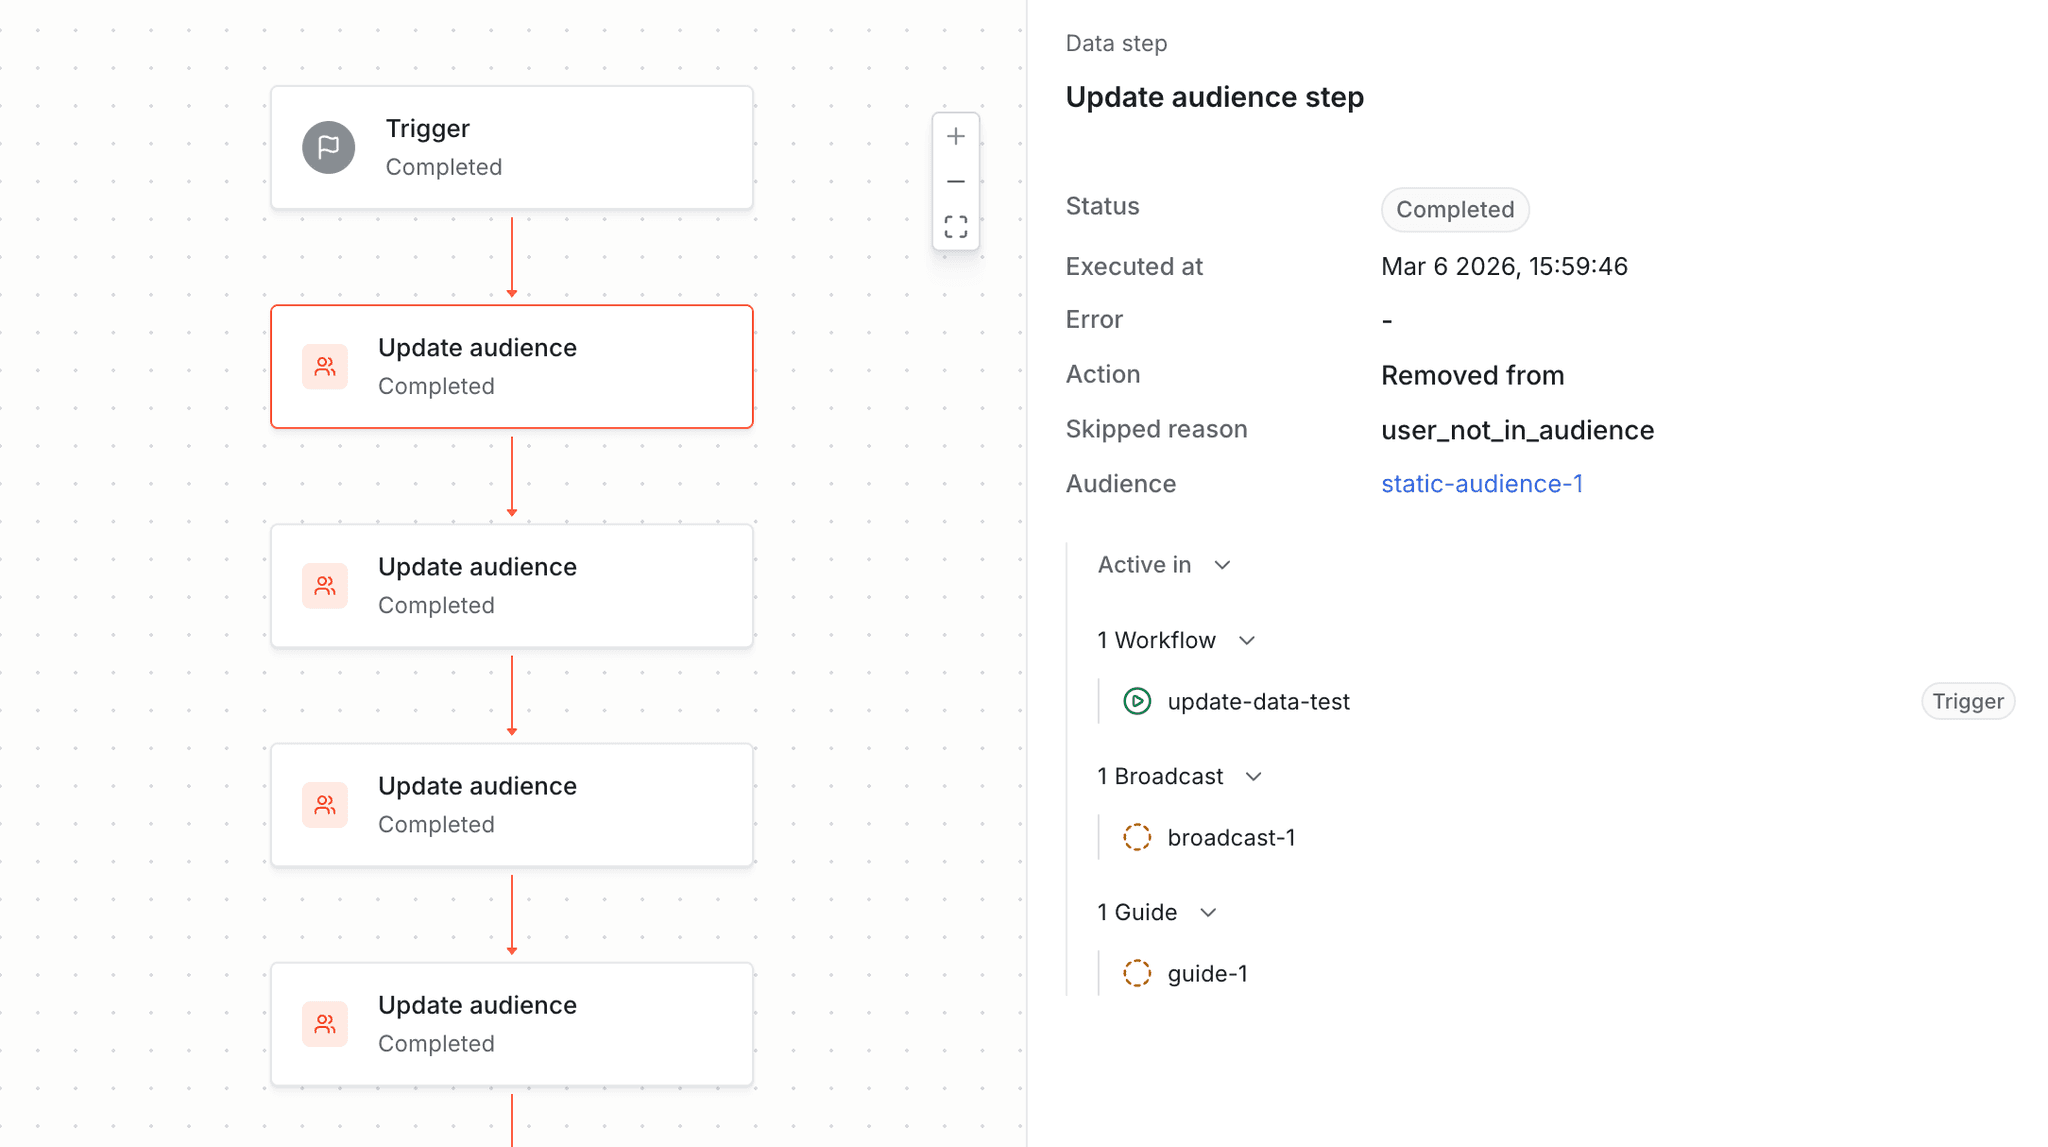Collapse the 1 Workflow section

point(1247,640)
